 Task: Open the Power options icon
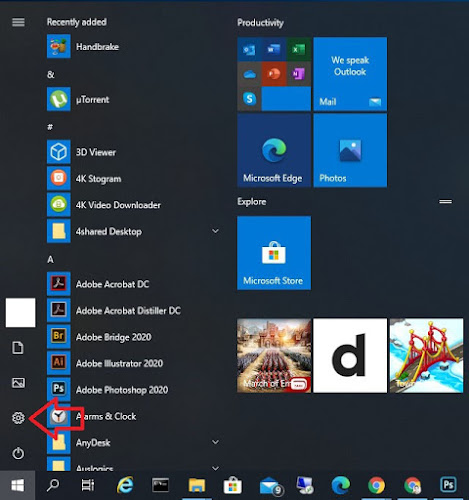18,453
